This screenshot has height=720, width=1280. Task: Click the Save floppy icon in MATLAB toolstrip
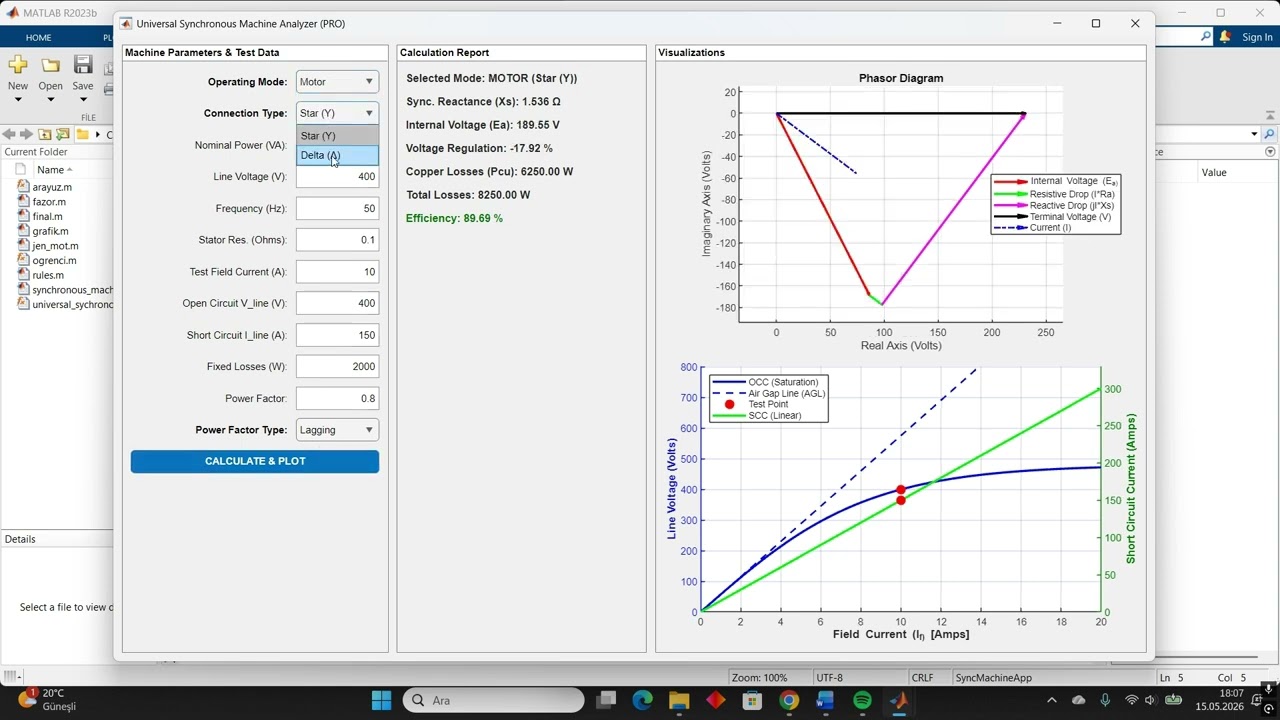click(x=83, y=66)
